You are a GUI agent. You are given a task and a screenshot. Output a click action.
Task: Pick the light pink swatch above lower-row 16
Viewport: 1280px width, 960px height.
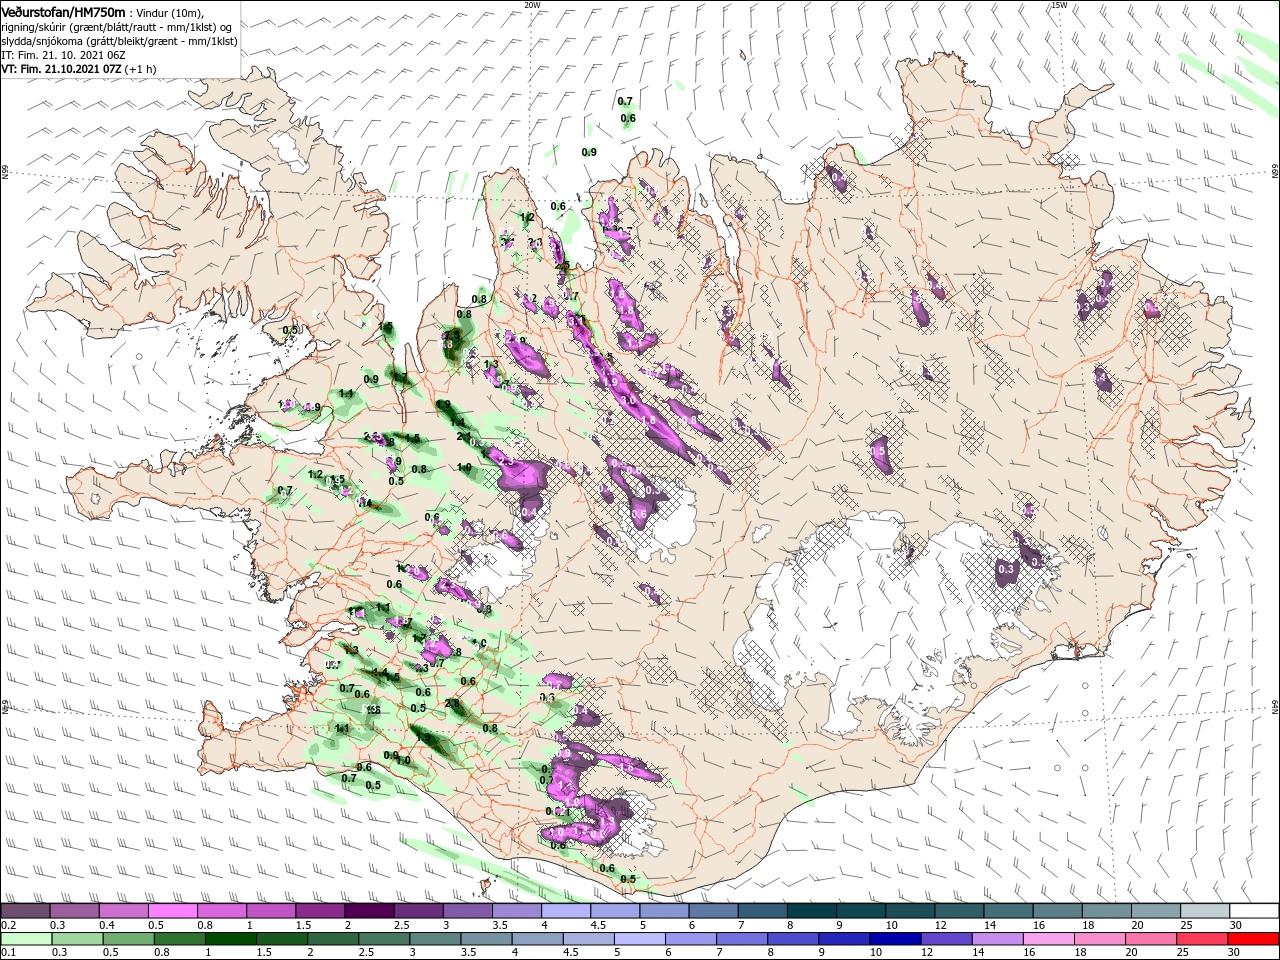1050,939
